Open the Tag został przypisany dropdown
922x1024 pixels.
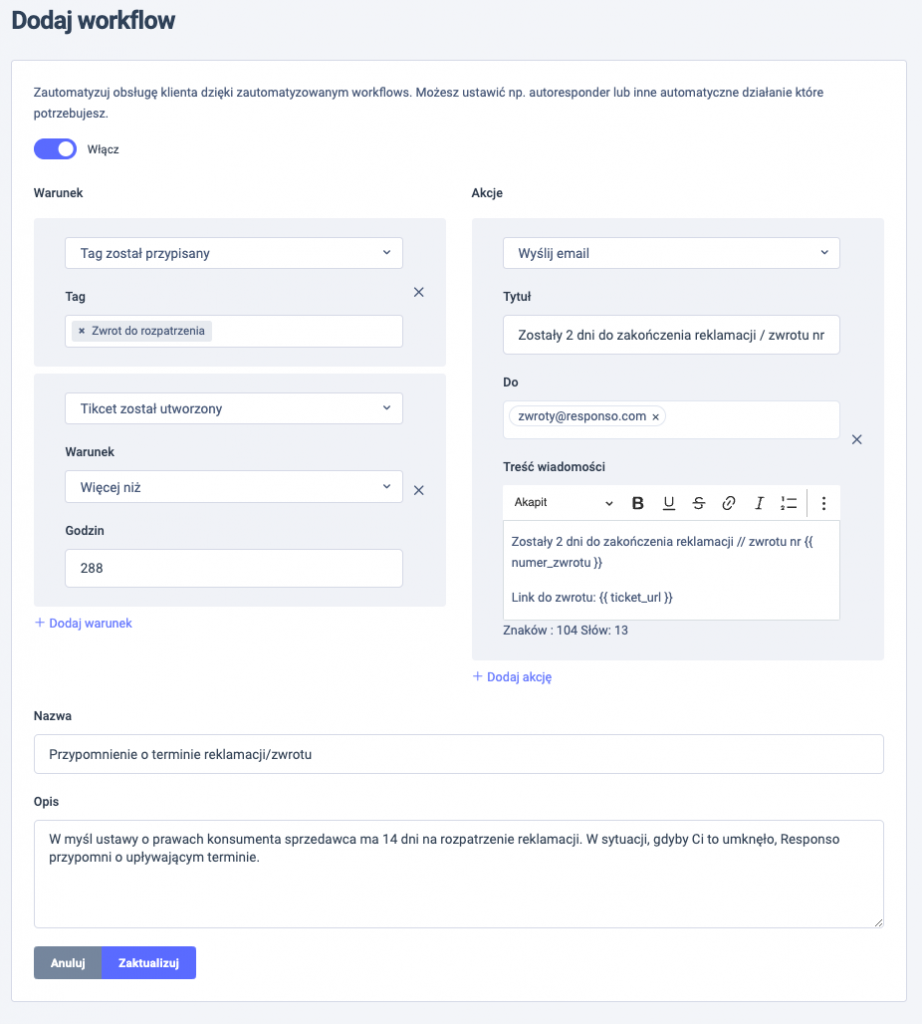[234, 253]
